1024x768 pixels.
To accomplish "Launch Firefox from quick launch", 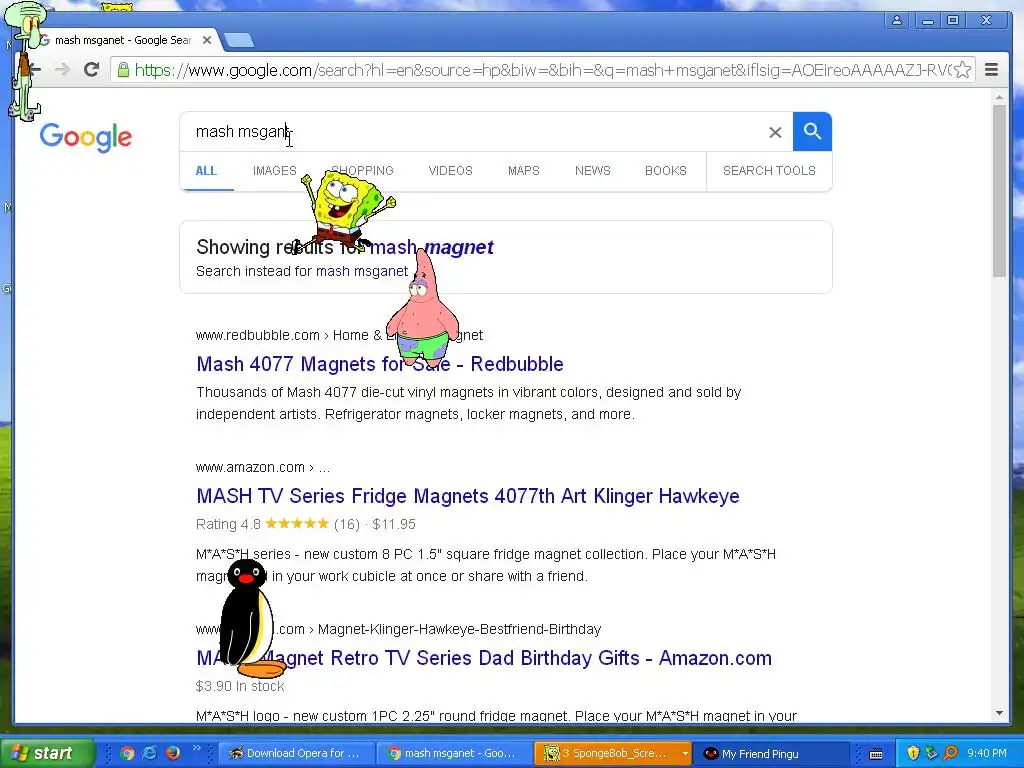I will pos(172,753).
